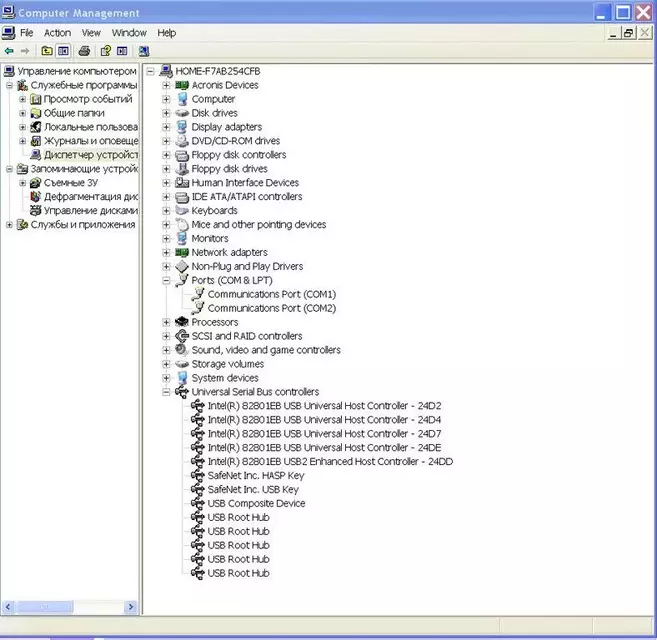This screenshot has width=657, height=640.
Task: Collapse the Служебные программы node
Action: click(9, 86)
